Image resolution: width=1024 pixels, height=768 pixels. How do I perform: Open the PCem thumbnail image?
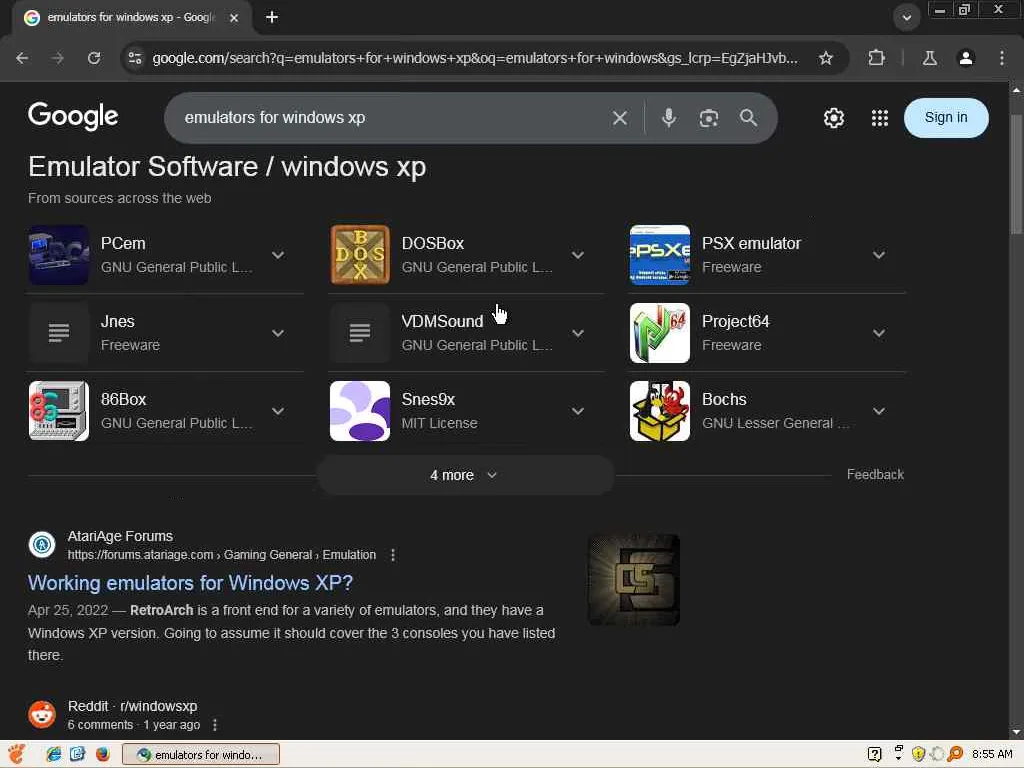pos(59,255)
